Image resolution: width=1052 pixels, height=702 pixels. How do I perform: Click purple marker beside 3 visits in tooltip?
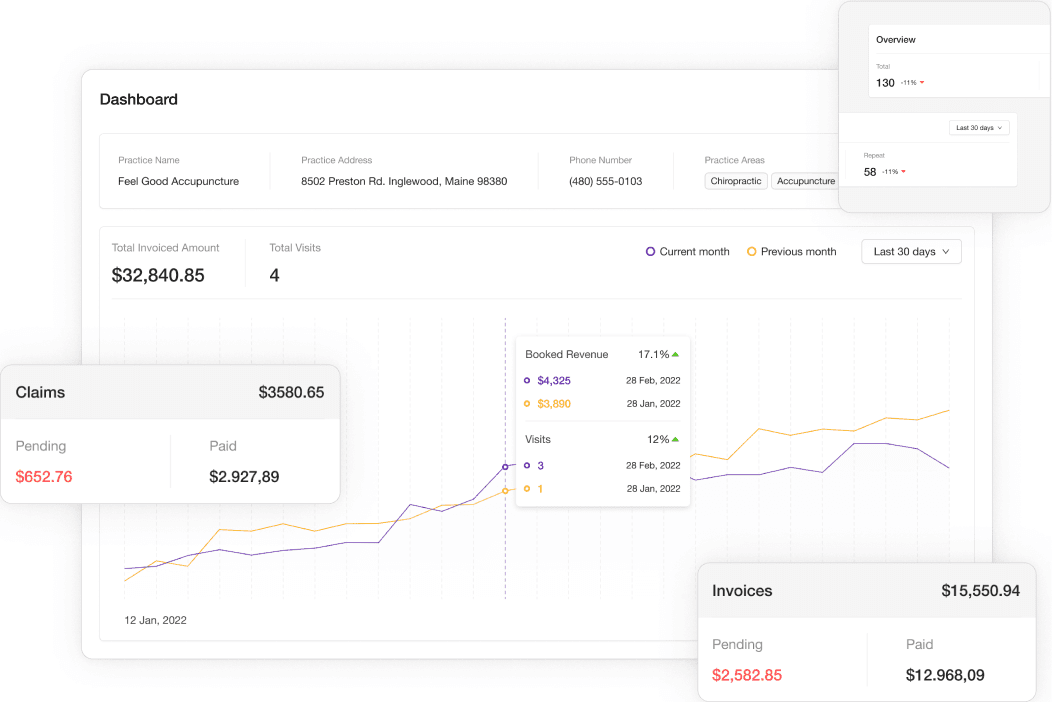point(527,466)
